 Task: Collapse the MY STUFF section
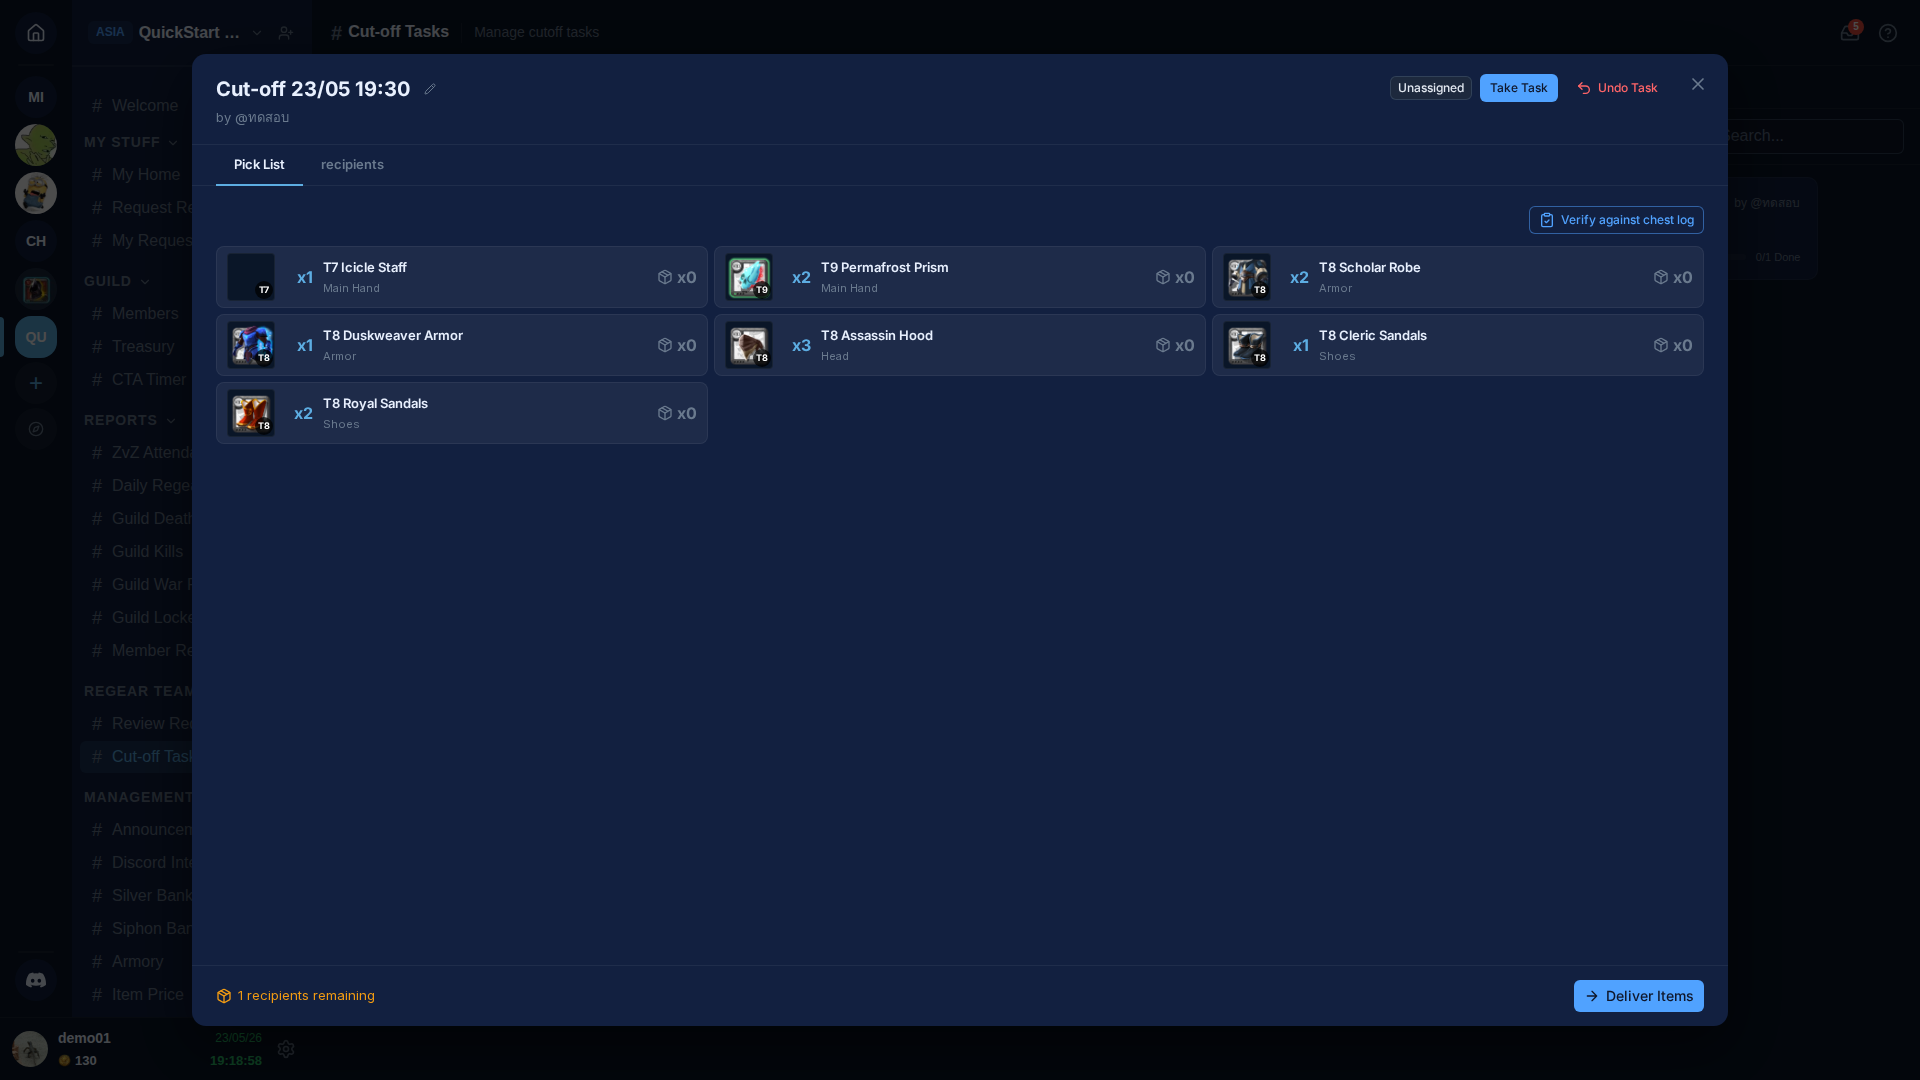pyautogui.click(x=131, y=142)
